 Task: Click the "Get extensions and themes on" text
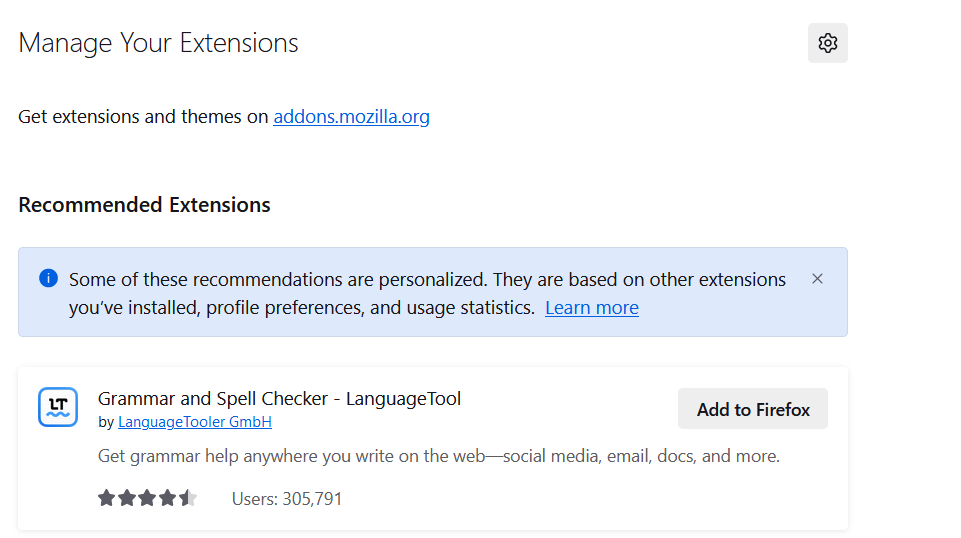(x=143, y=117)
